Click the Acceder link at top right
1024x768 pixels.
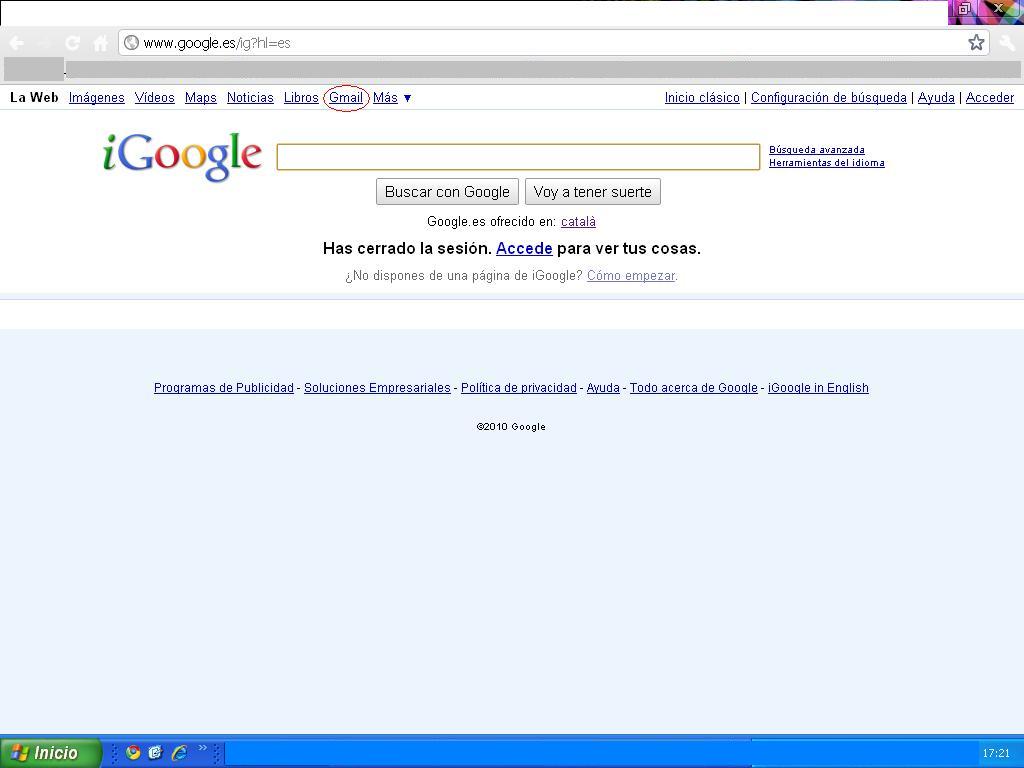click(990, 97)
